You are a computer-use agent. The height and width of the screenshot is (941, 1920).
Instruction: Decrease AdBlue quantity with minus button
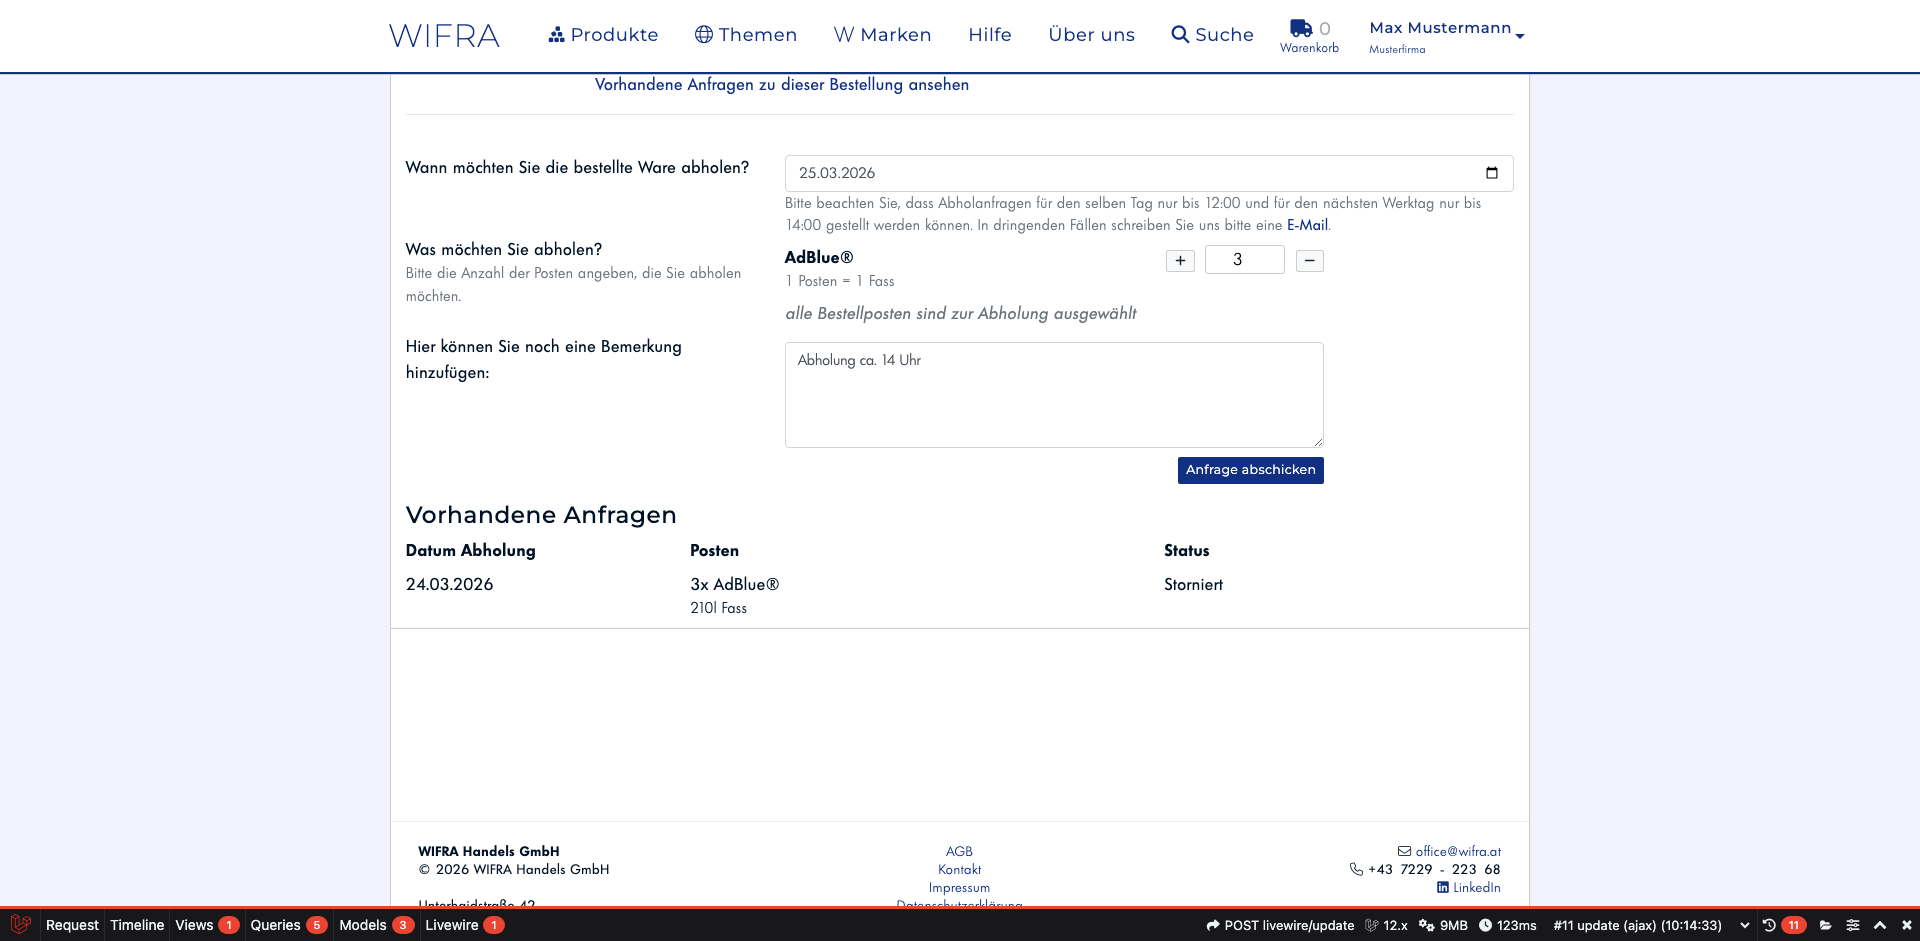pos(1309,261)
